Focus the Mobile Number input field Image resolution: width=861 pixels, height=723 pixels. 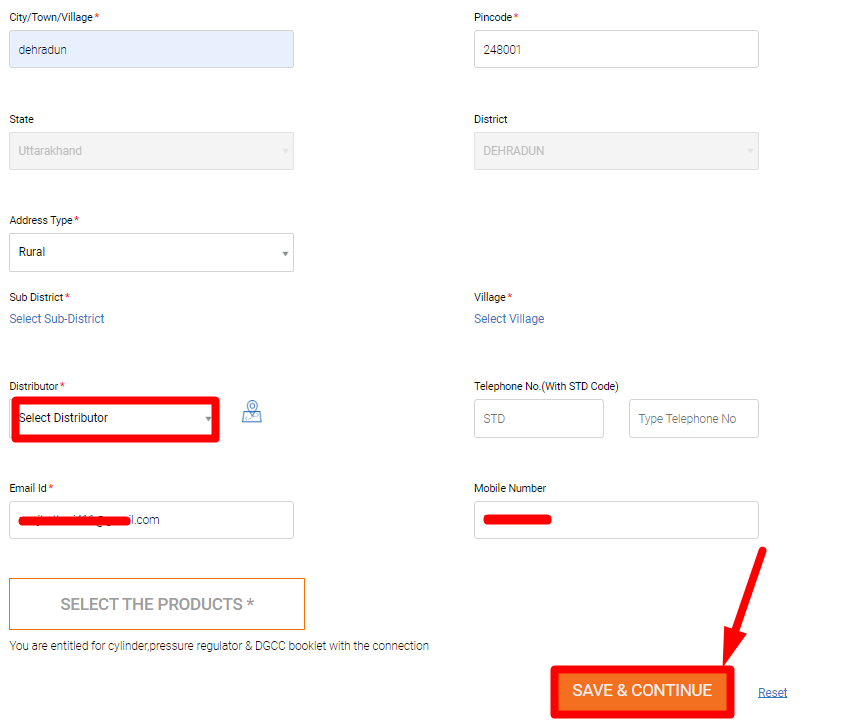(615, 520)
